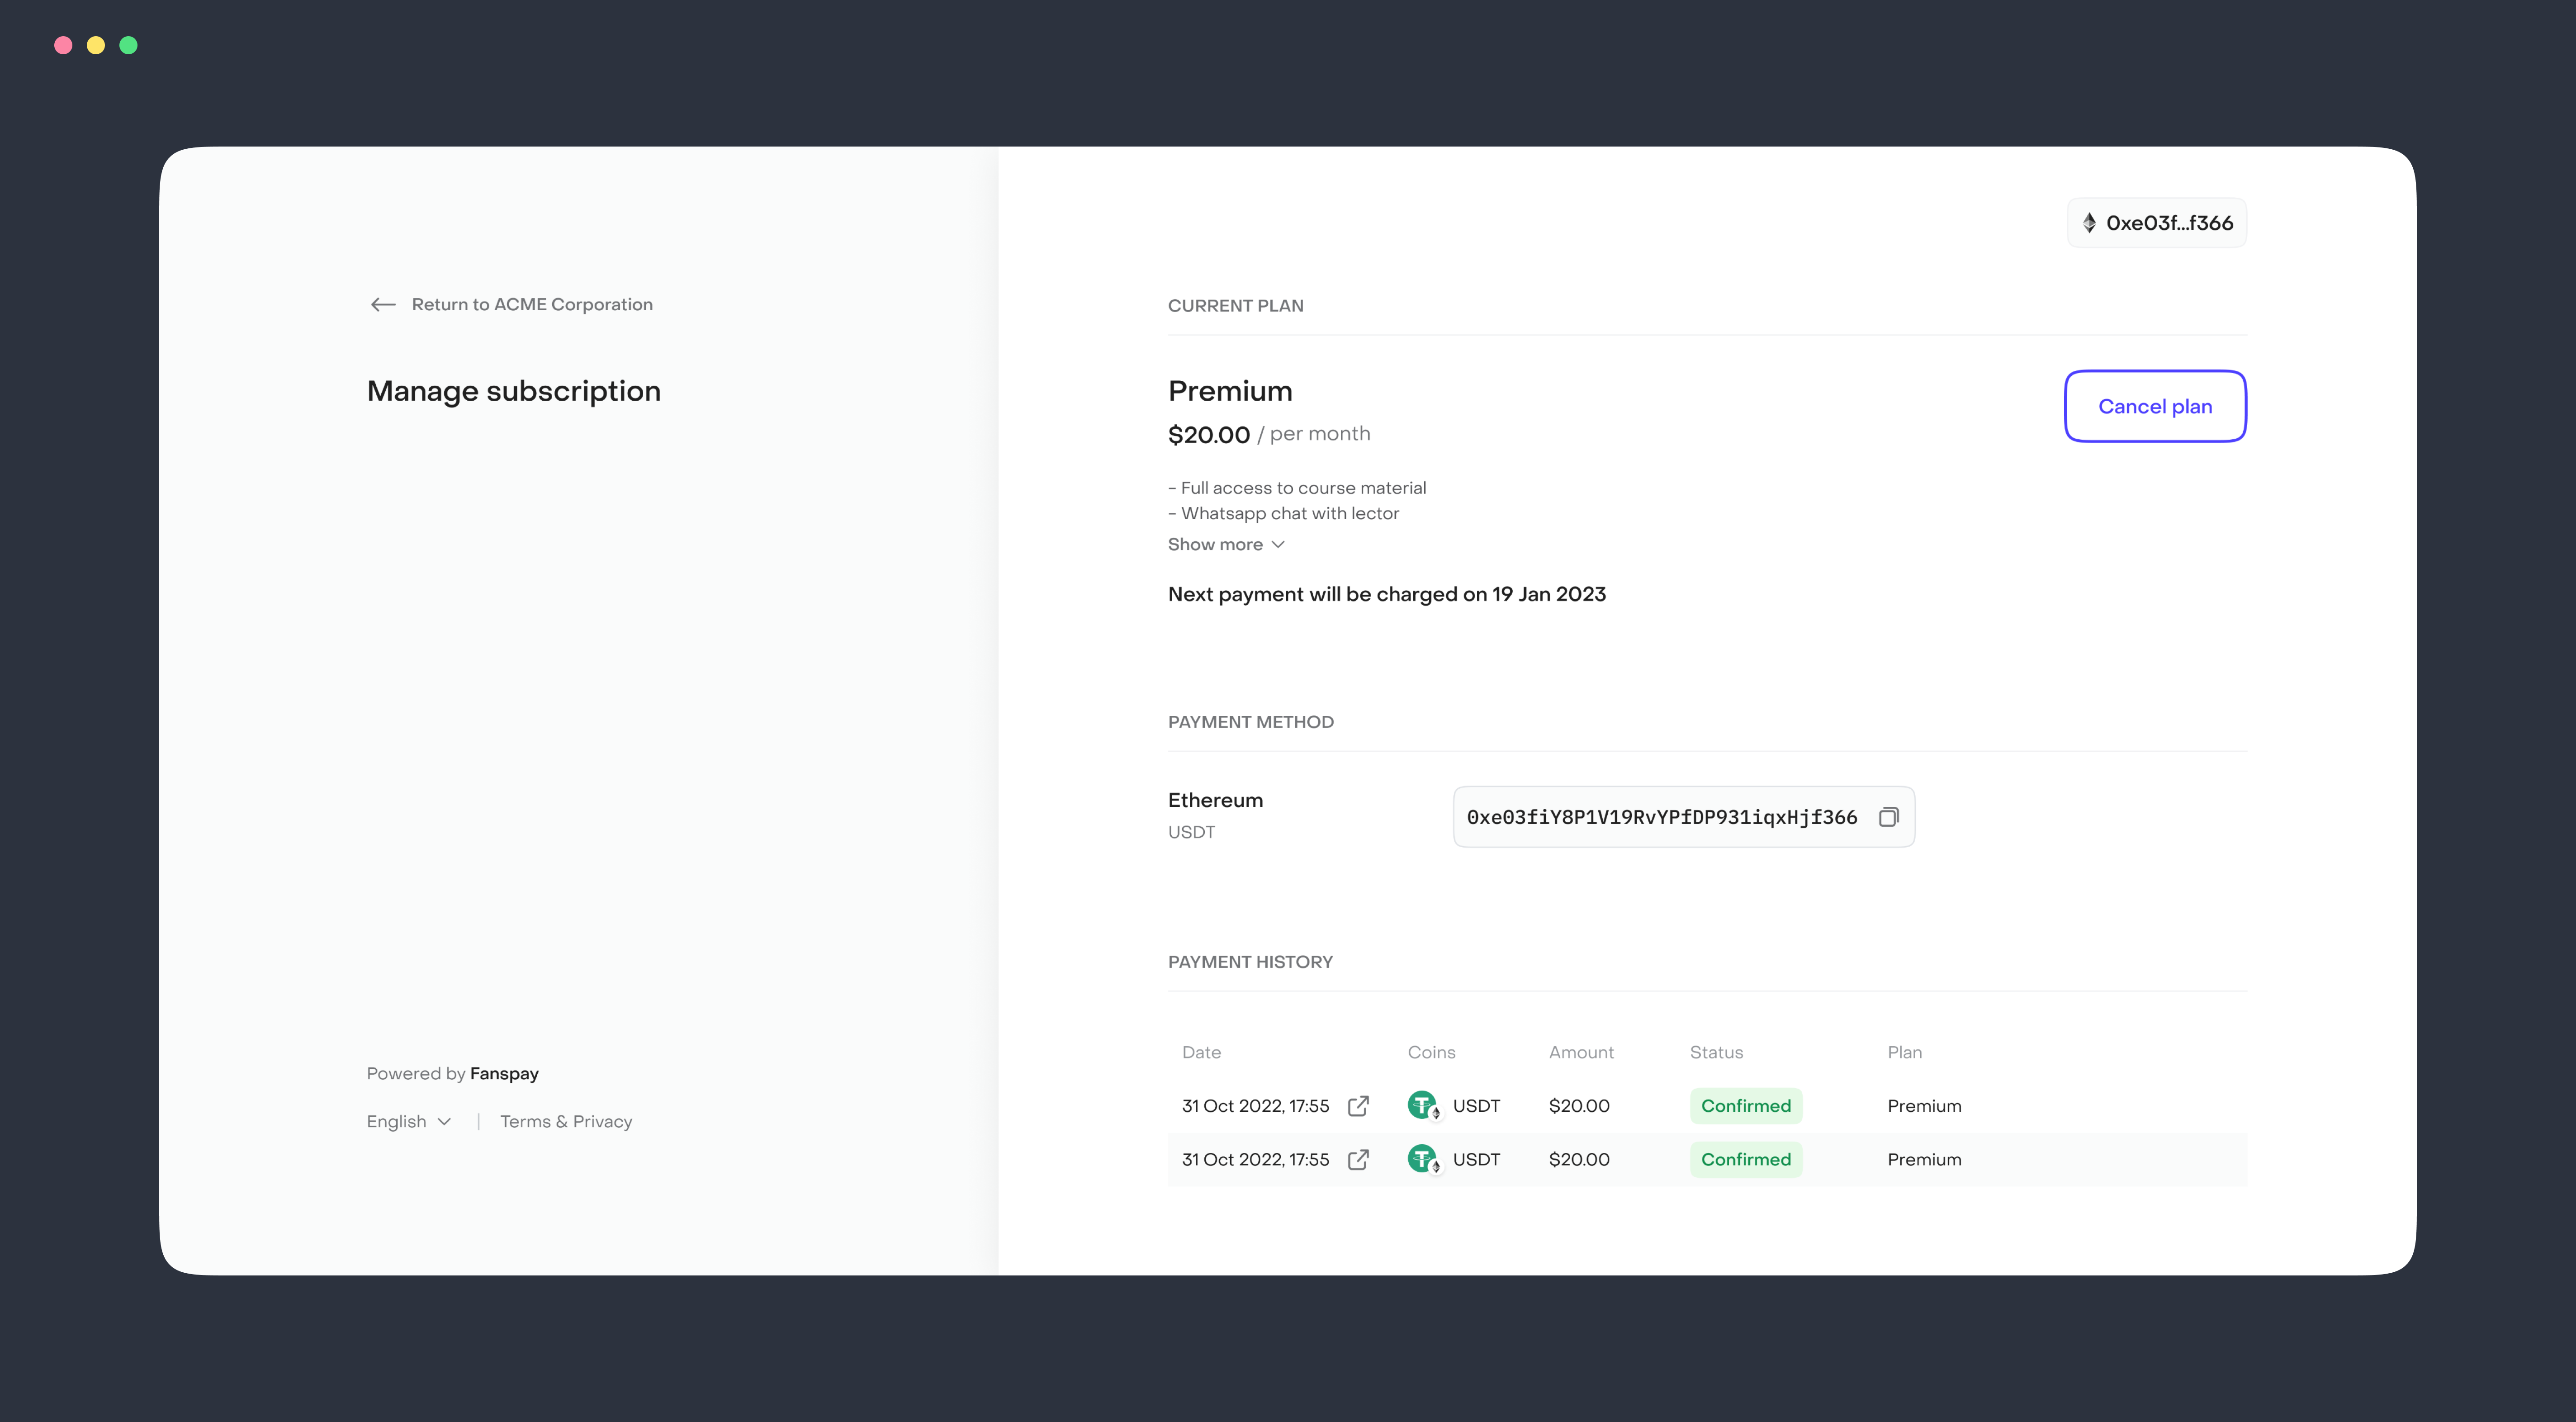Open first payment's external link icon
Viewport: 2576px width, 1422px height.
point(1358,1105)
